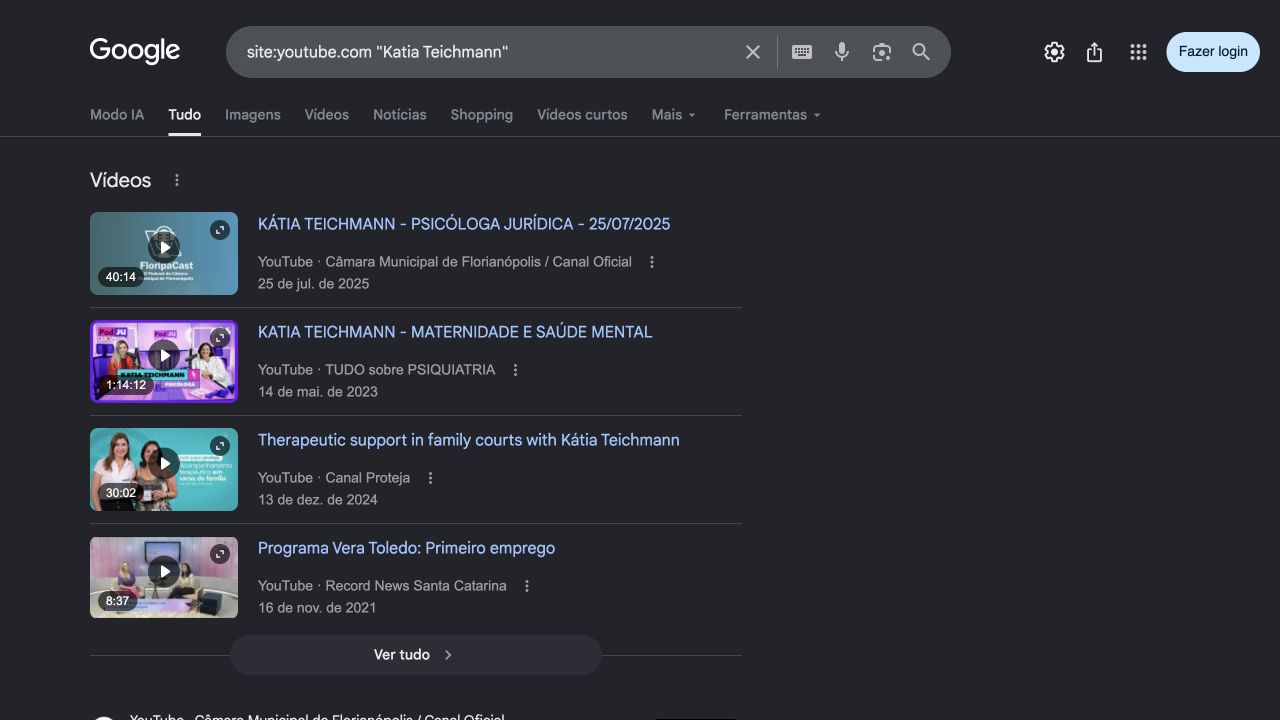1280x720 pixels.
Task: Expand the Mais dropdown
Action: click(674, 115)
